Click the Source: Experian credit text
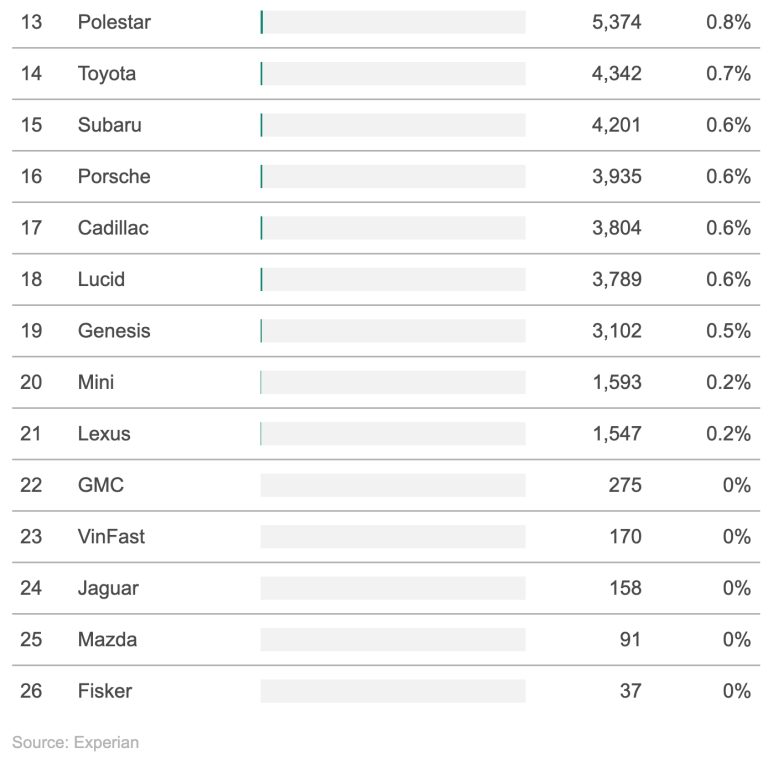 [x=75, y=742]
